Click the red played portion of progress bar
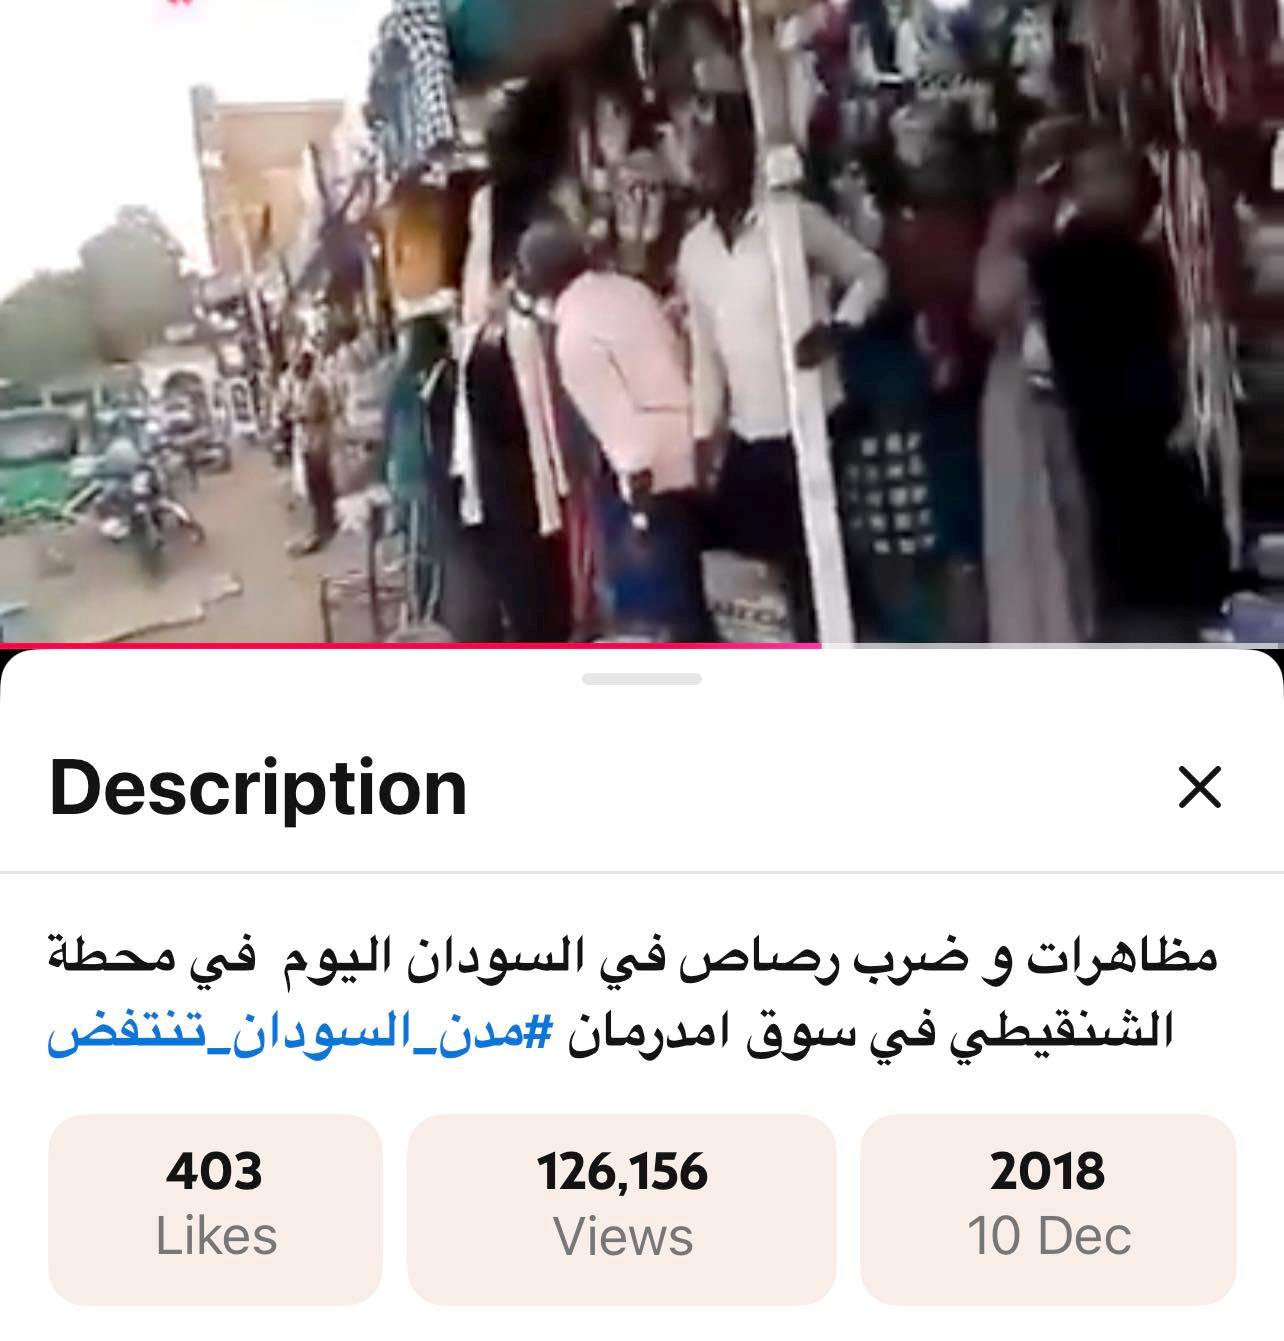Image resolution: width=1284 pixels, height=1341 pixels. (410, 646)
